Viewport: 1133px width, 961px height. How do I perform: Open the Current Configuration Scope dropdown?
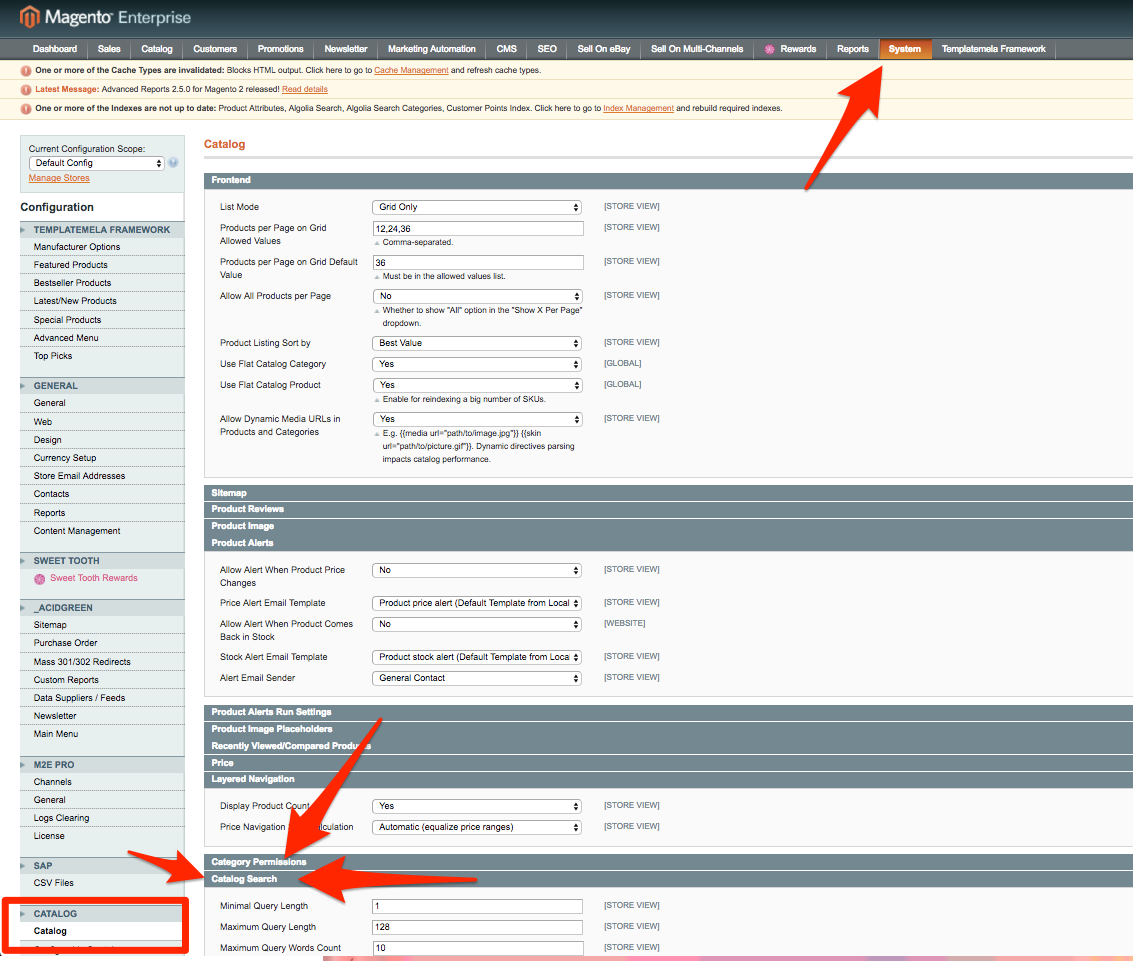pyautogui.click(x=97, y=163)
